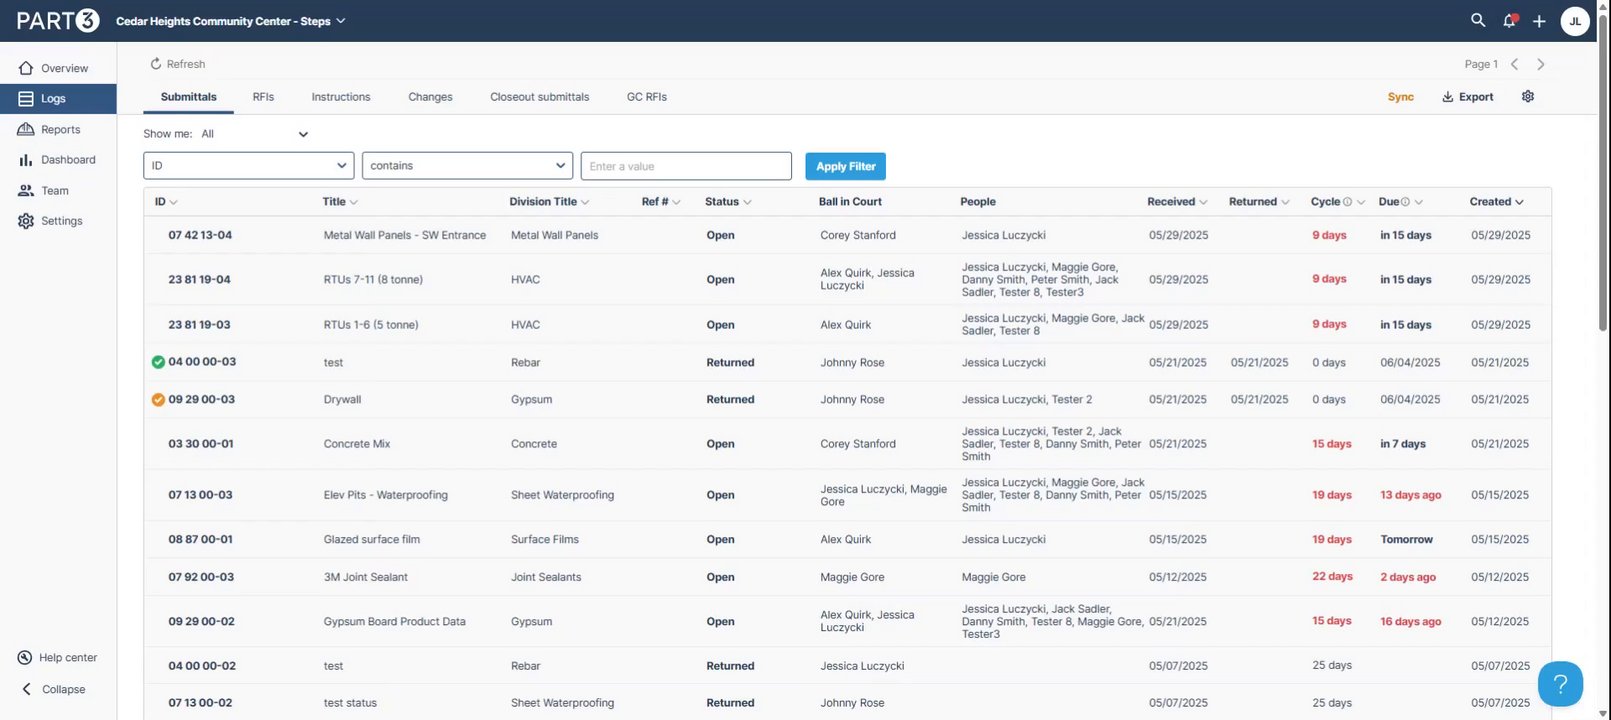Screen dimensions: 1611x720
Task: Click the Cycle info icon
Action: [x=1347, y=202]
